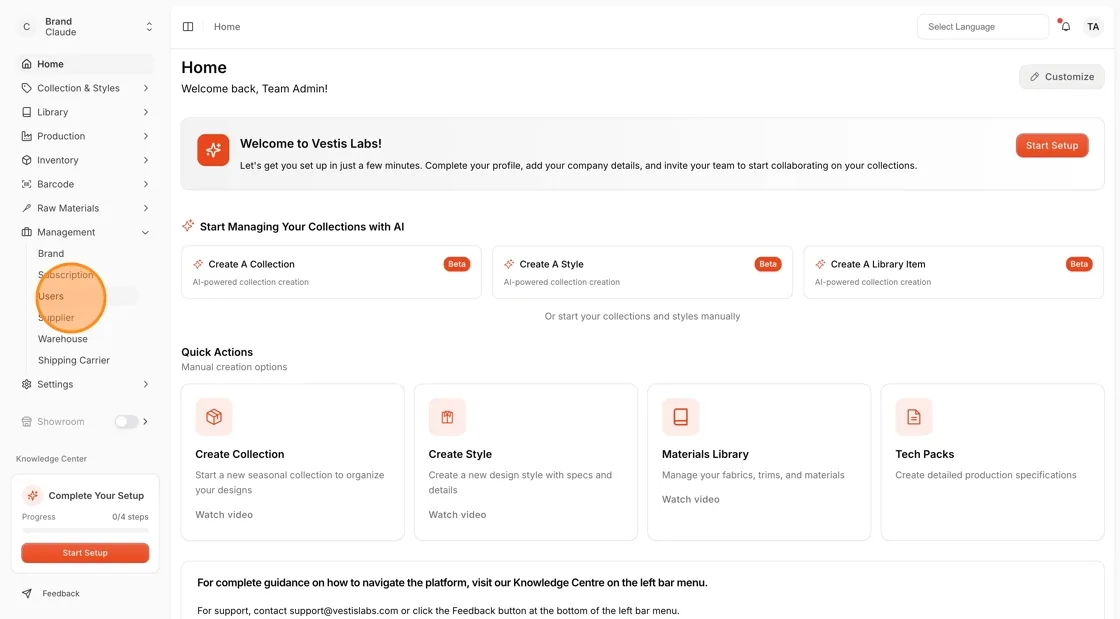Viewport: 1120px width, 619px height.
Task: Open Supplier under Management
Action: (56, 318)
